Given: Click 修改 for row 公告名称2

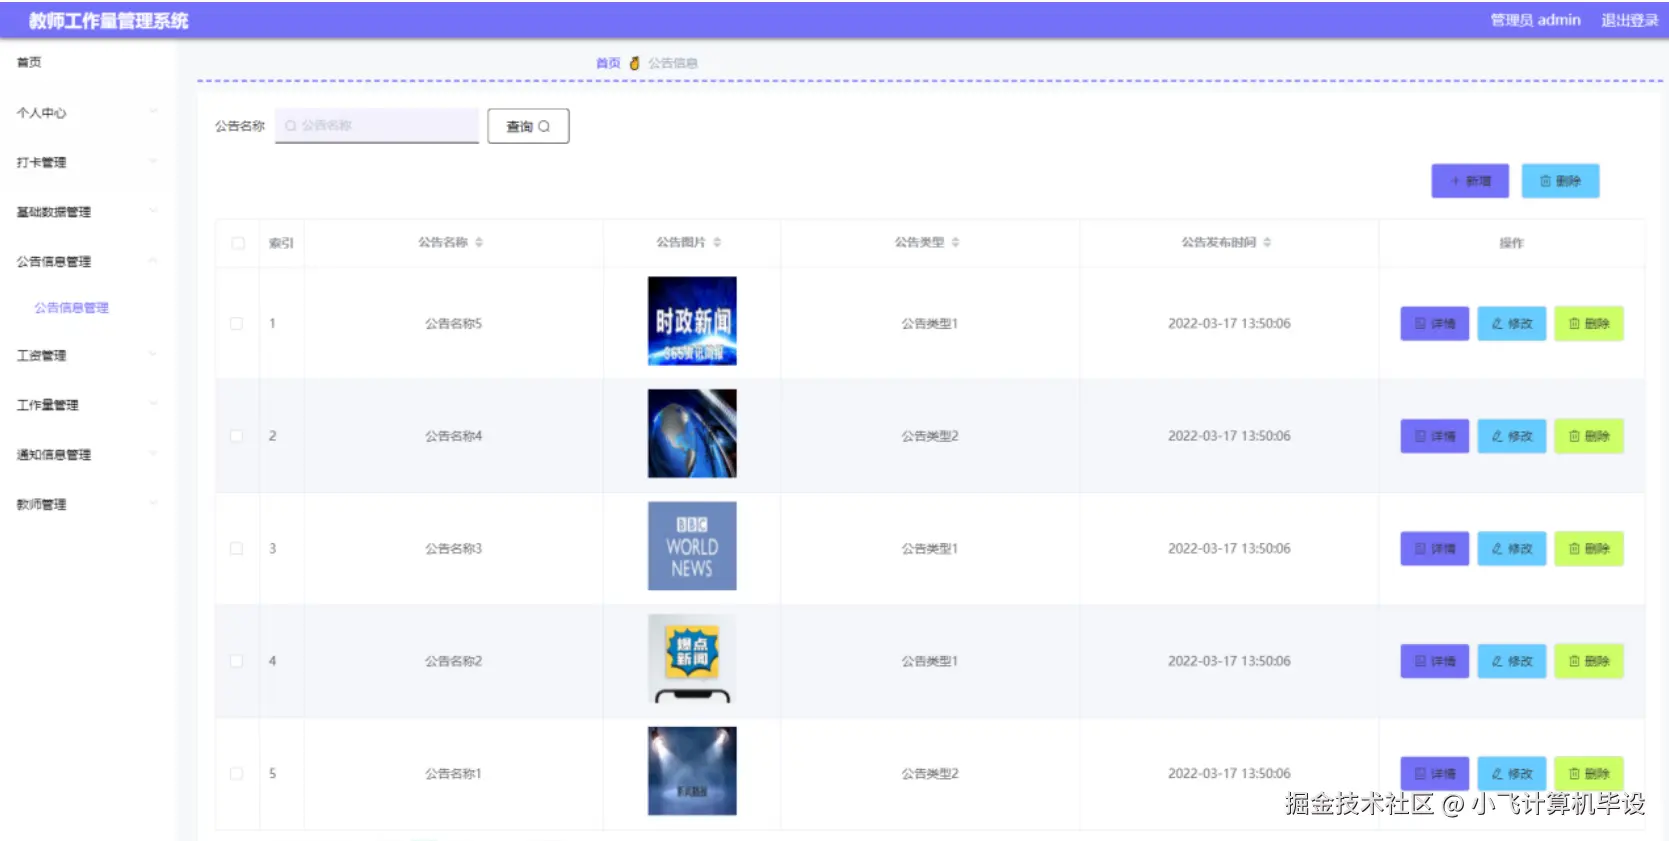Looking at the screenshot, I should 1511,661.
